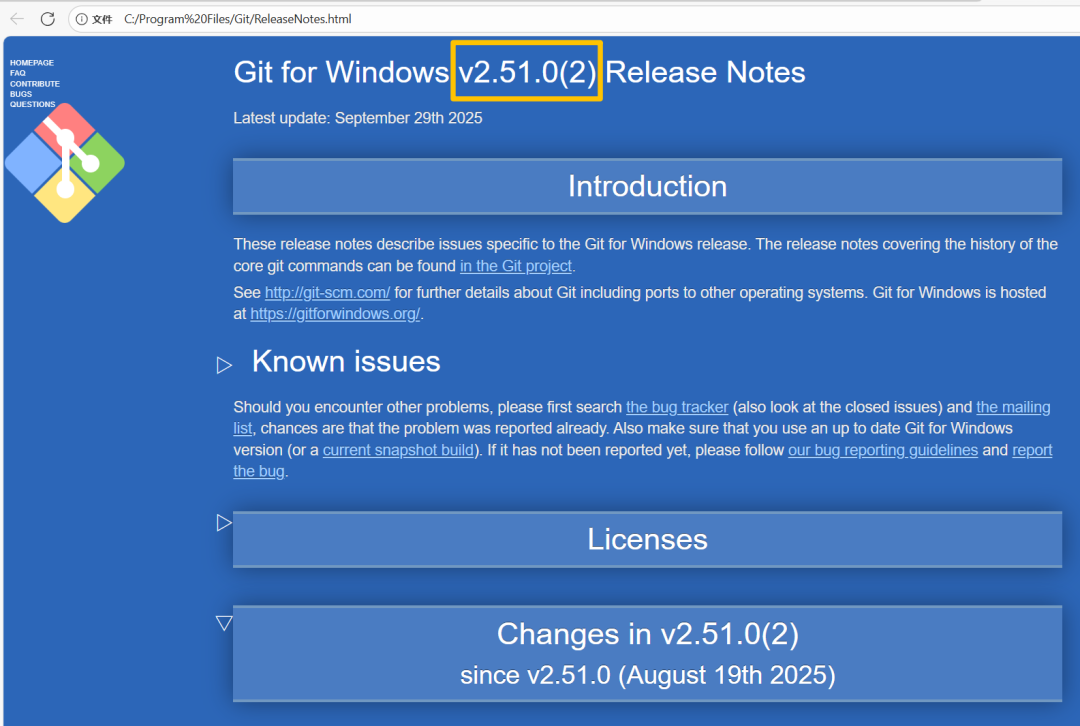
Task: Click the browser back arrow
Action: coord(17,19)
